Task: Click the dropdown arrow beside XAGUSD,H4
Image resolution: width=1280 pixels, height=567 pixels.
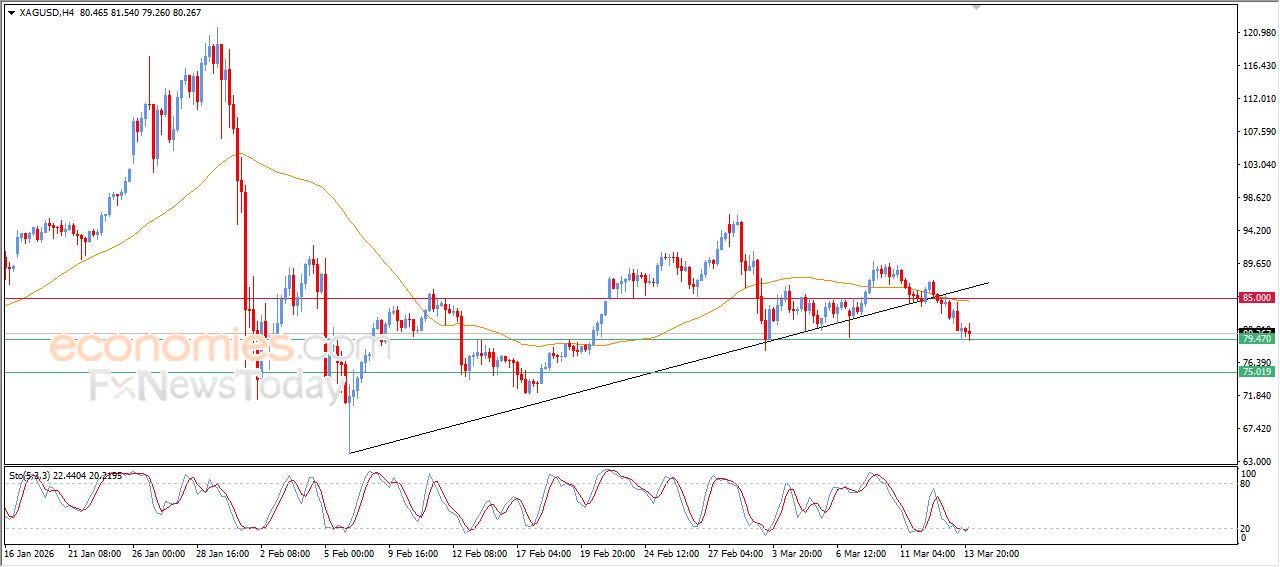Action: coord(11,13)
